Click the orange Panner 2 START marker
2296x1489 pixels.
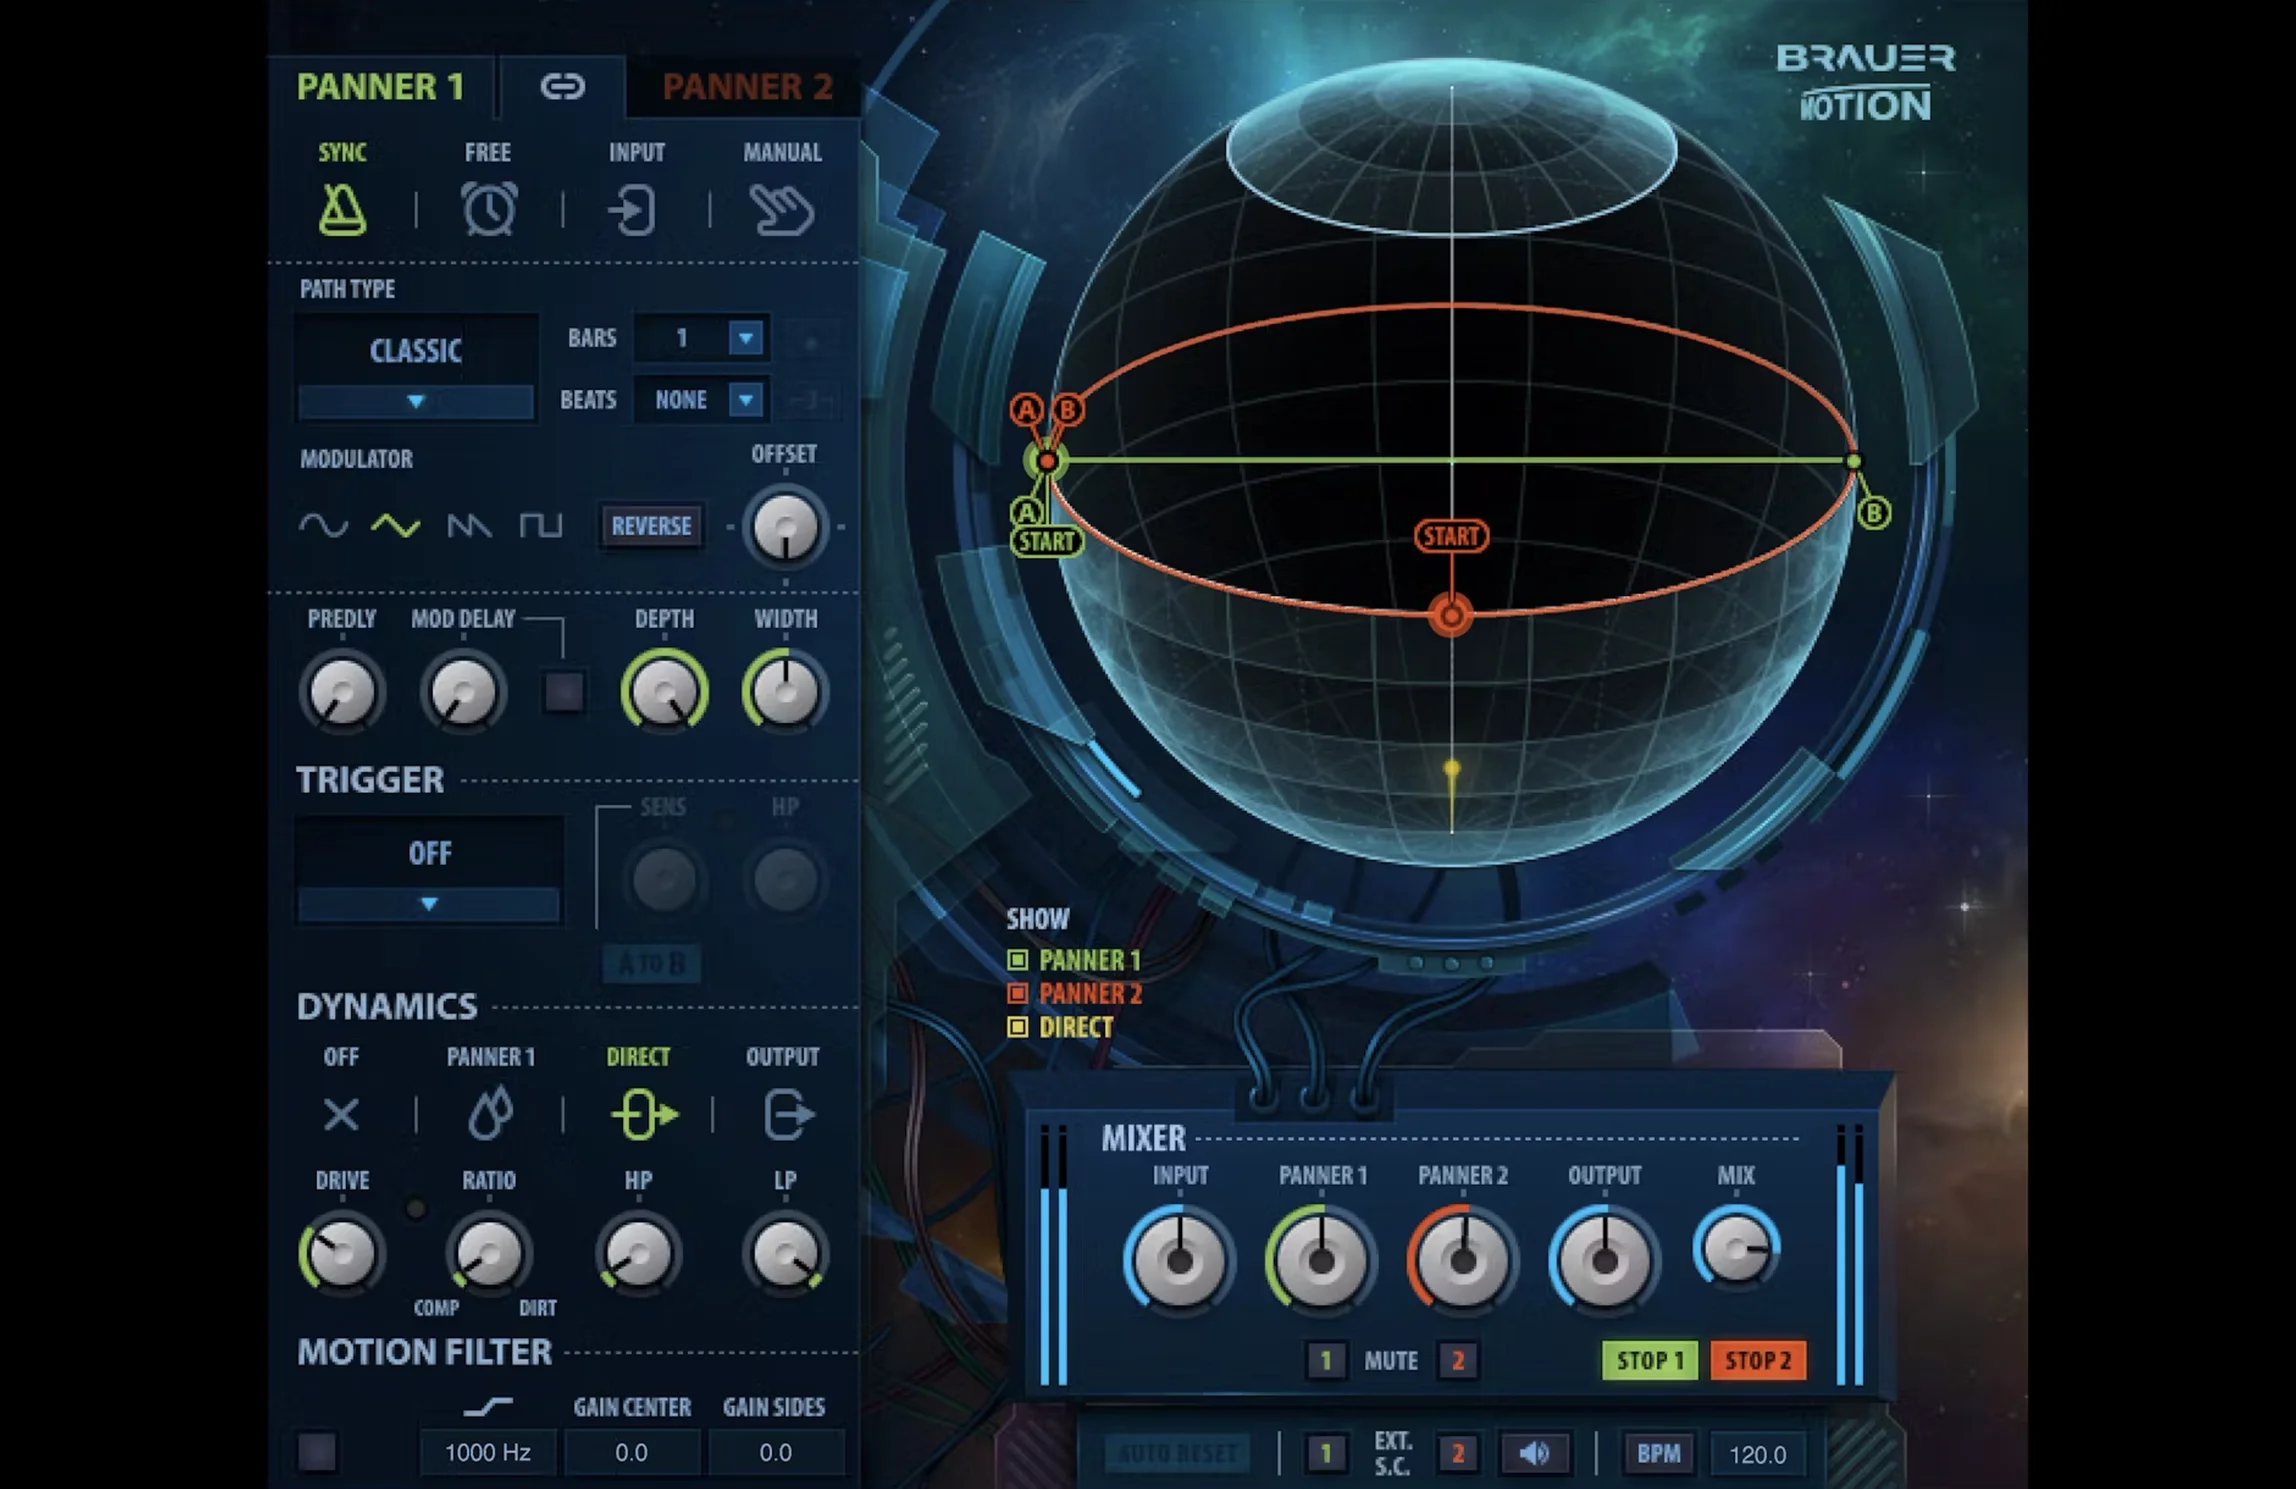[1451, 536]
